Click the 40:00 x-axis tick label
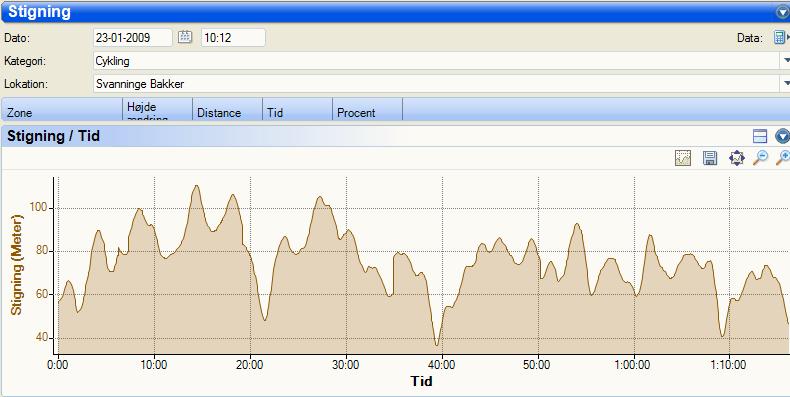Viewport: 790px width, 397px height. (x=442, y=364)
